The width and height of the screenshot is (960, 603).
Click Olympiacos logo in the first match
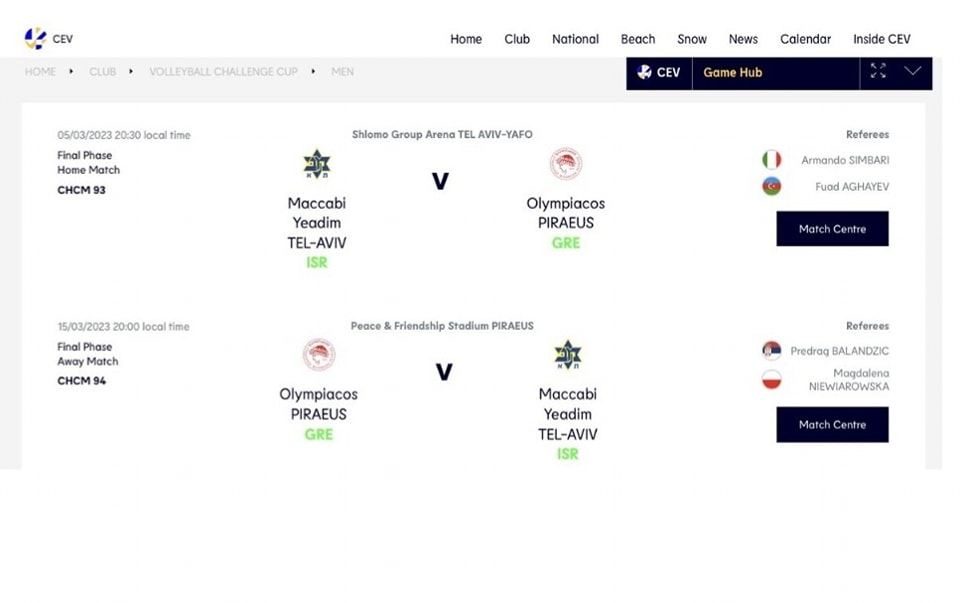566,163
